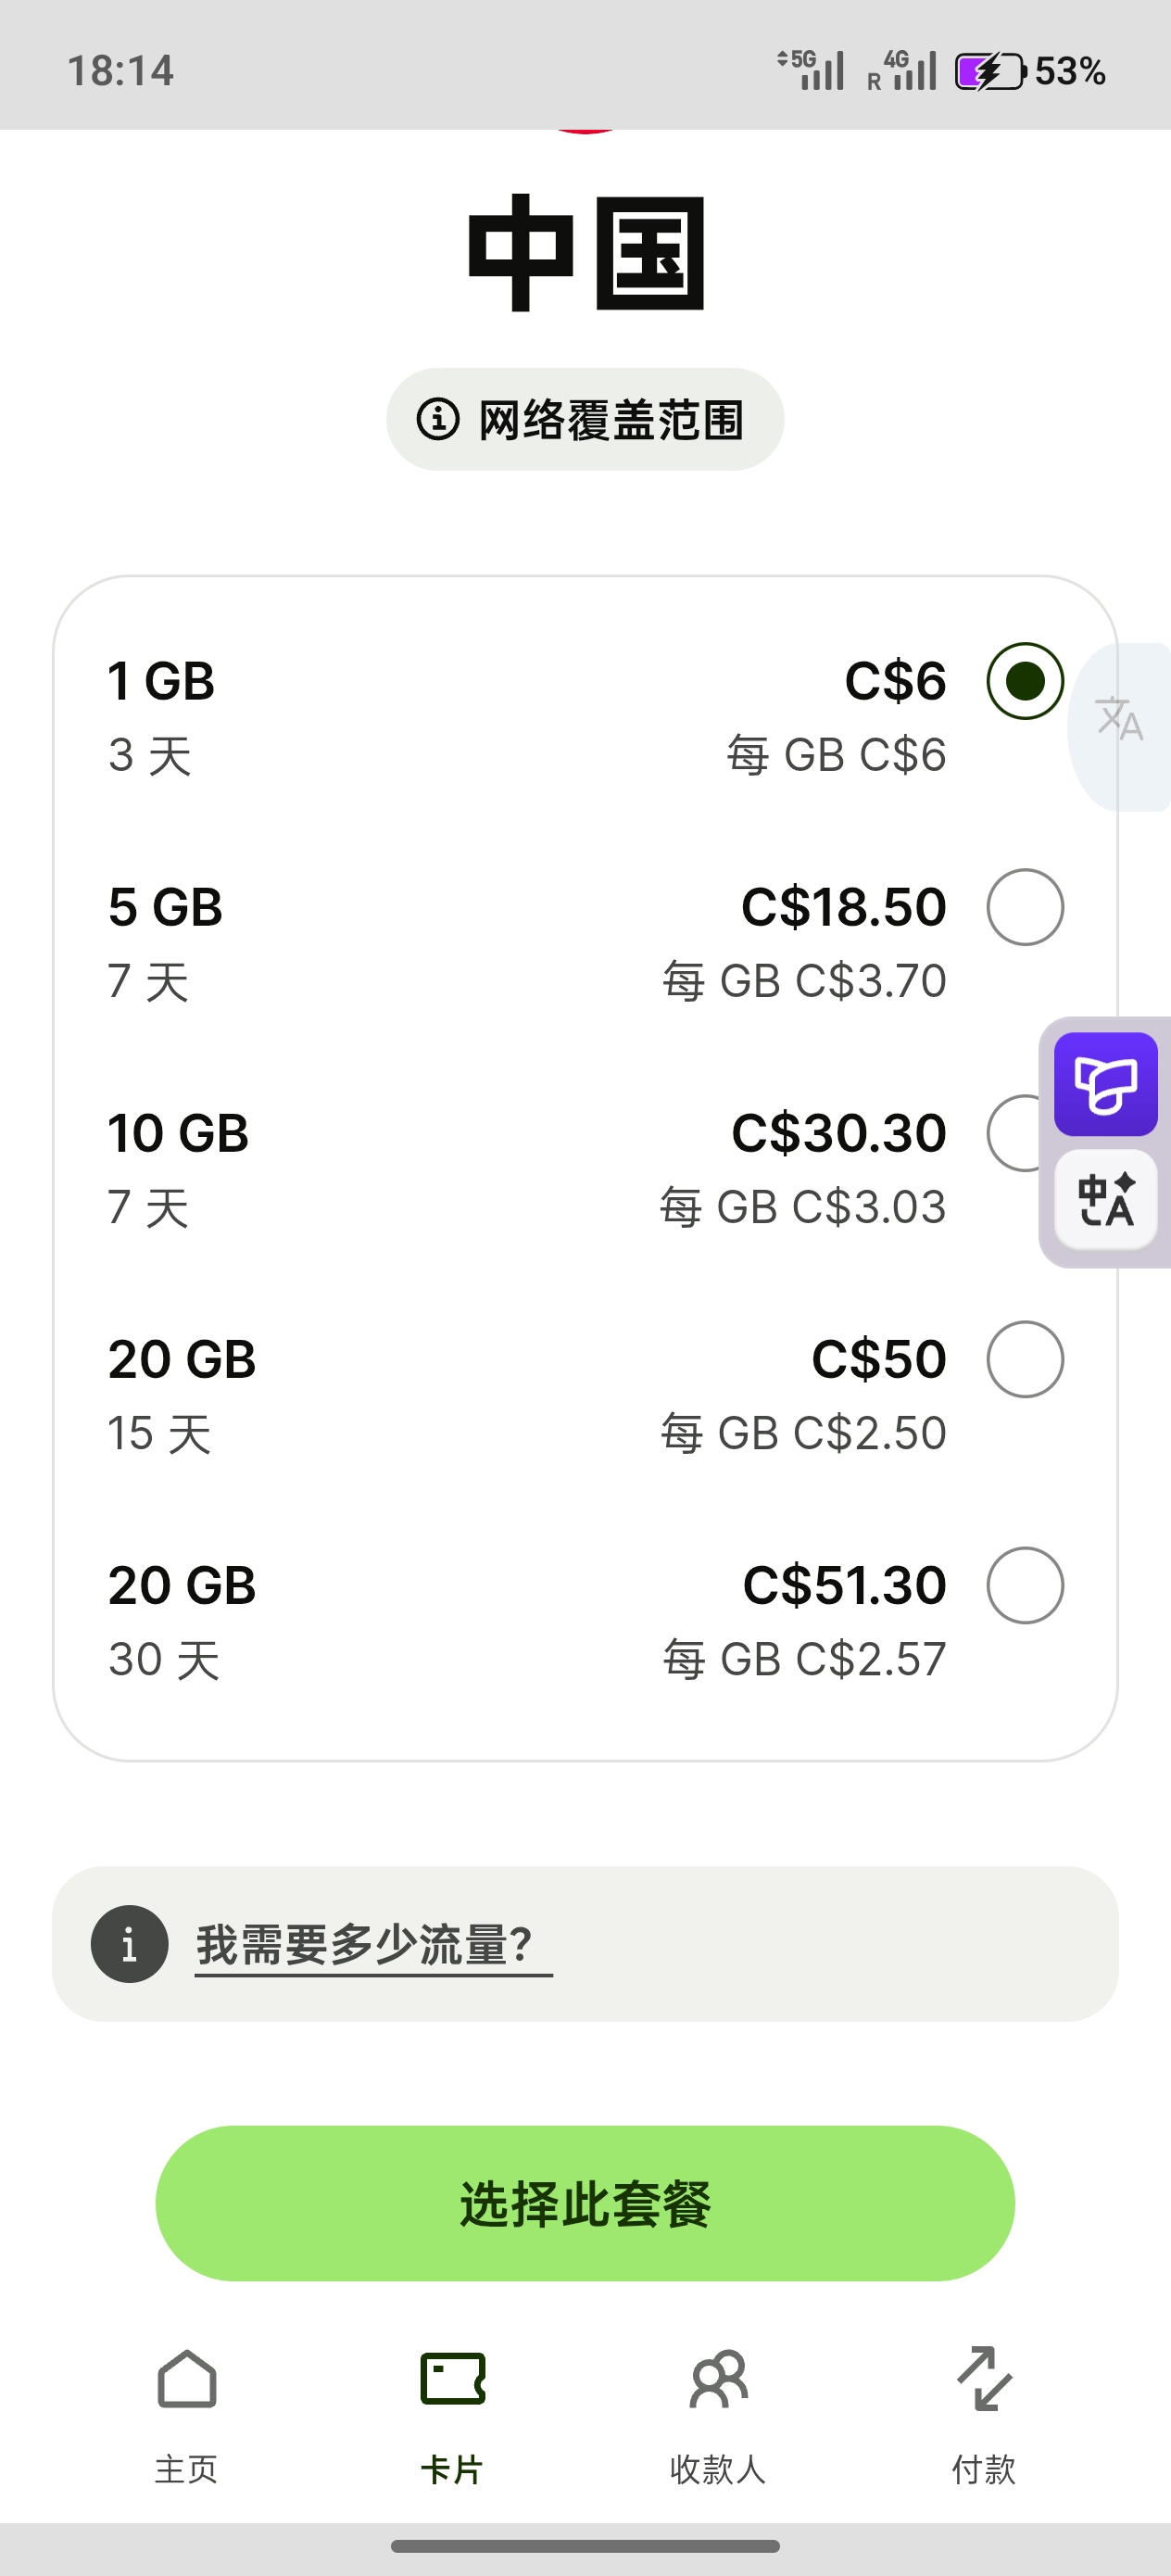This screenshot has height=2576, width=1171.
Task: Tap info icon beside 我需要多少流量
Action: tap(129, 1944)
